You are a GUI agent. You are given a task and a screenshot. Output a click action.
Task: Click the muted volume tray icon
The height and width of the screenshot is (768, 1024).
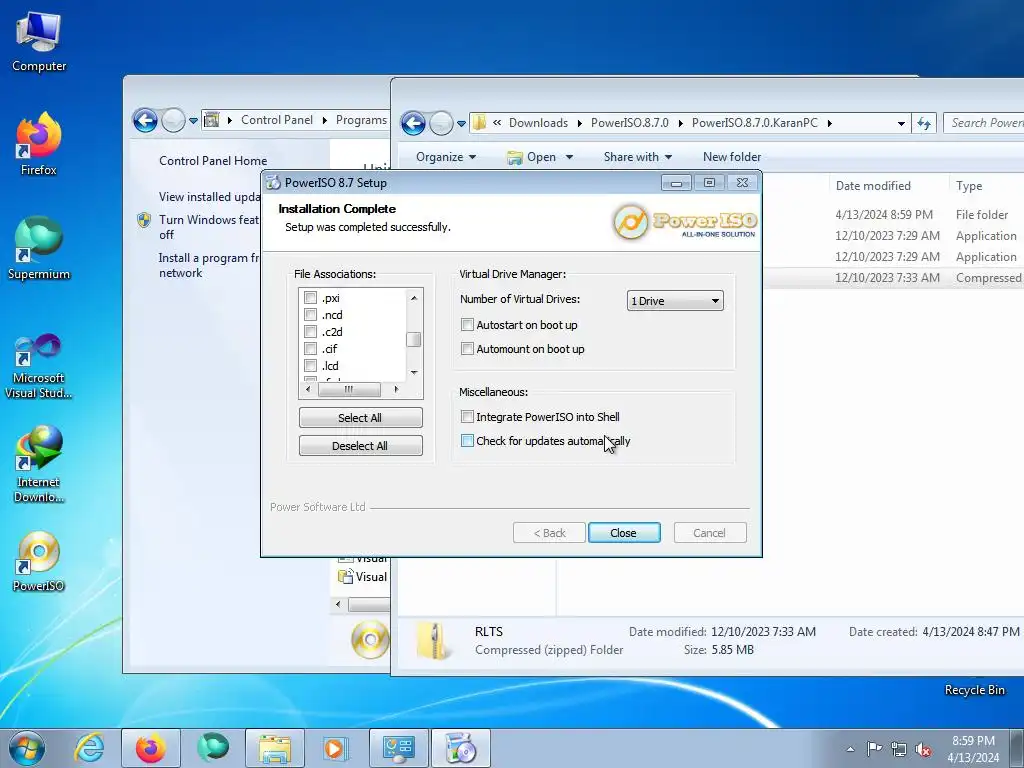pyautogui.click(x=923, y=749)
